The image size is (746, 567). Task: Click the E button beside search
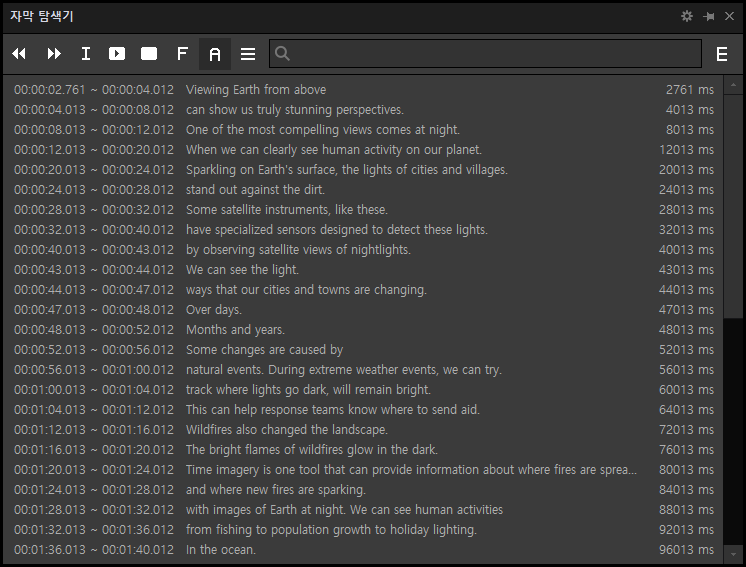(x=722, y=54)
